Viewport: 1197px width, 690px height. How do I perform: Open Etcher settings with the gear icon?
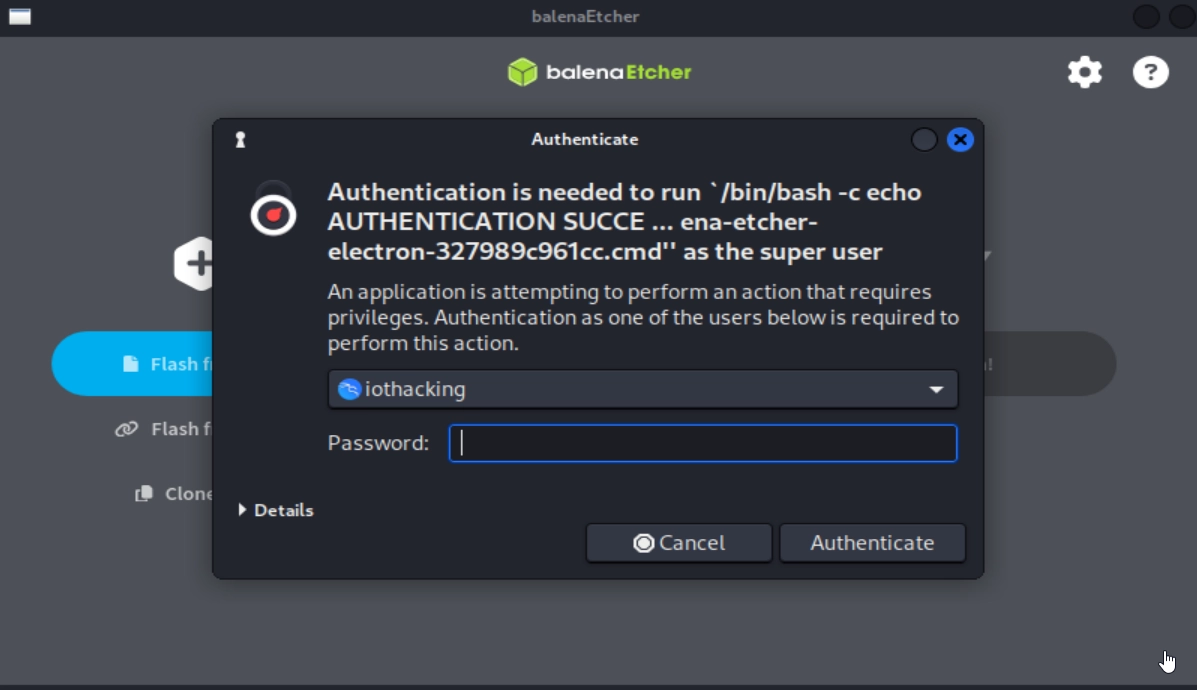[1084, 71]
